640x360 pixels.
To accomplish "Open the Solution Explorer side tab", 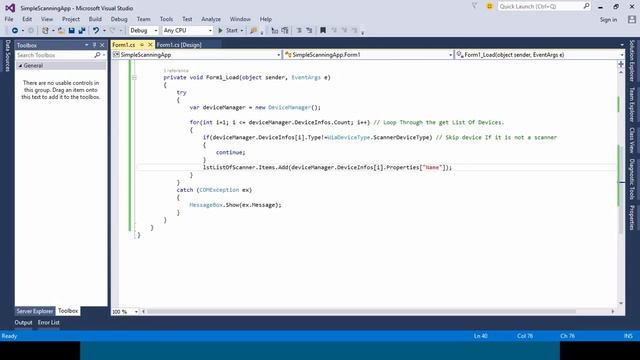I will pyautogui.click(x=632, y=60).
